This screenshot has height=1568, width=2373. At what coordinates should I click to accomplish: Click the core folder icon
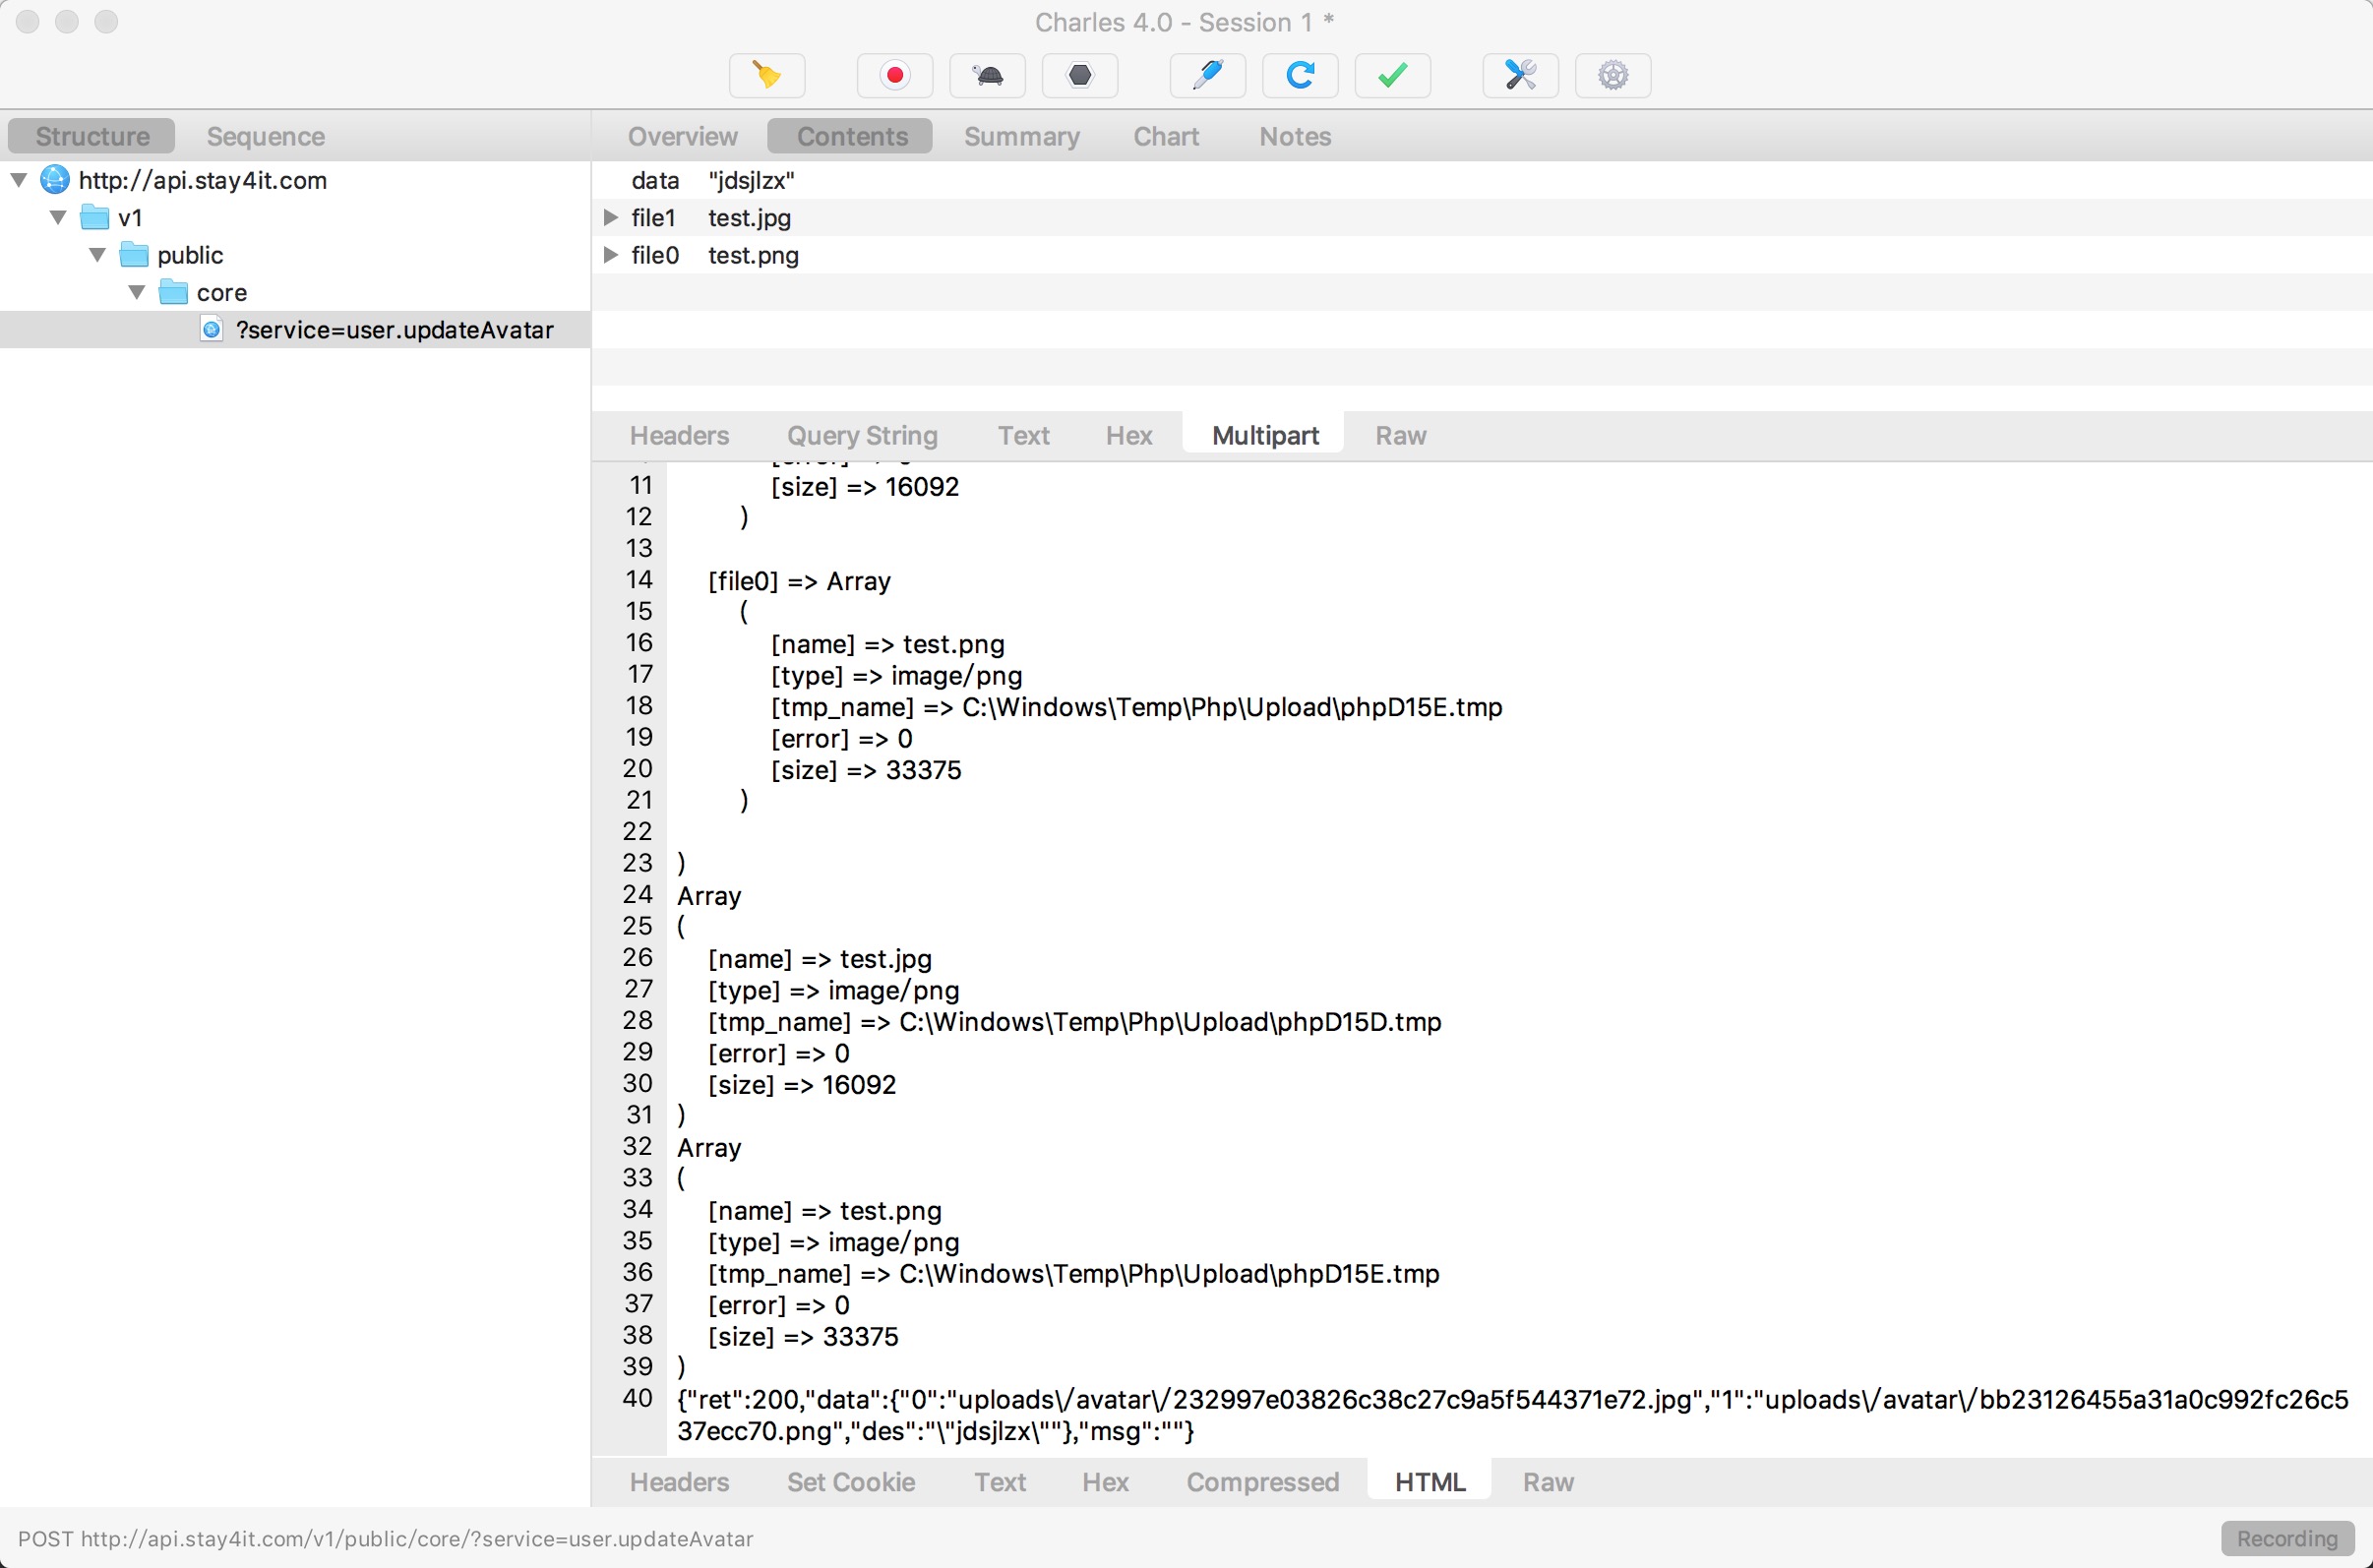tap(173, 292)
